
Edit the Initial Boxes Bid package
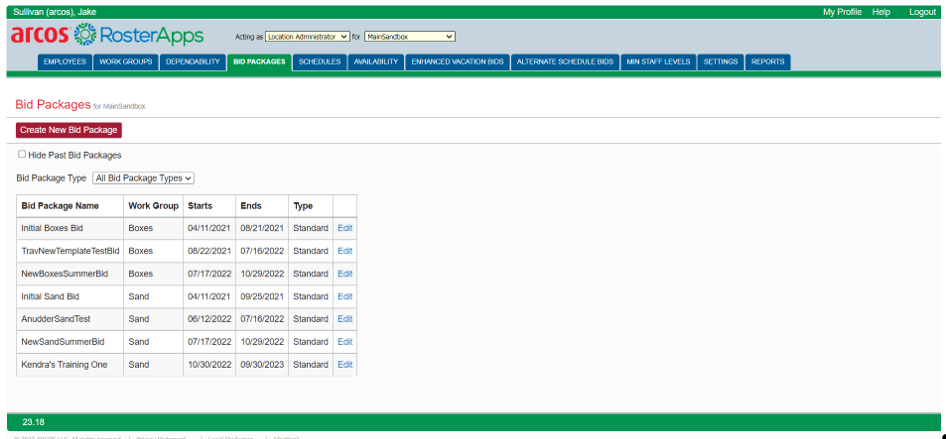[345, 228]
